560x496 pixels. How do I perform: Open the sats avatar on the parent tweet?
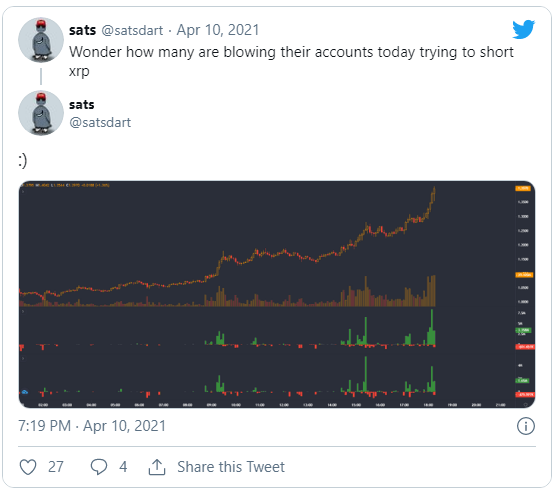coord(41,40)
